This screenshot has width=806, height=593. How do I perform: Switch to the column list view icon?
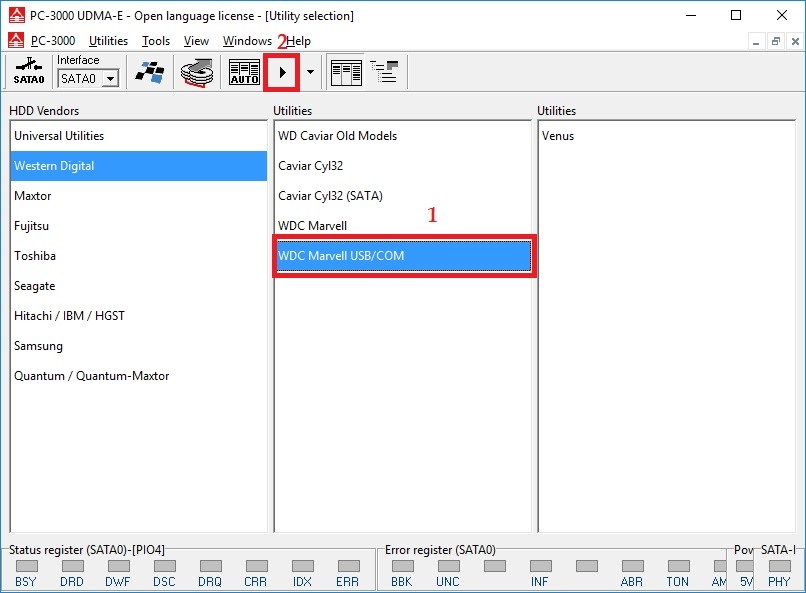click(x=346, y=72)
